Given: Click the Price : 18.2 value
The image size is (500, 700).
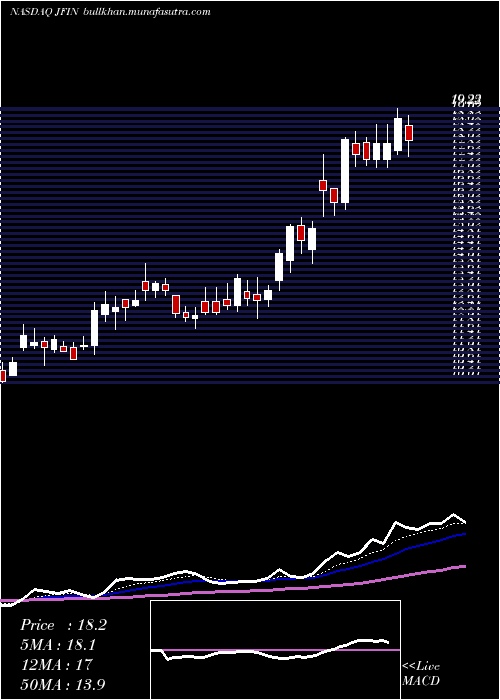Looking at the screenshot, I should [63, 625].
